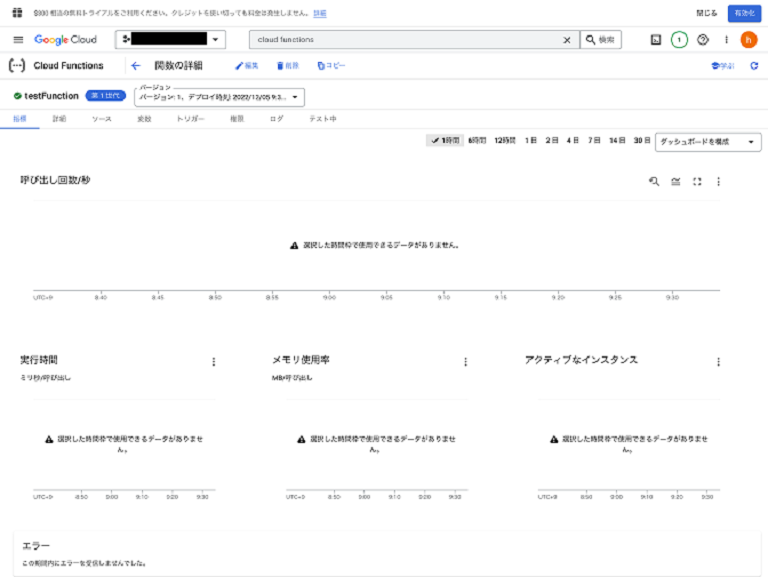Switch to the トリガー trigger tab
This screenshot has height=577, width=768.
click(191, 119)
